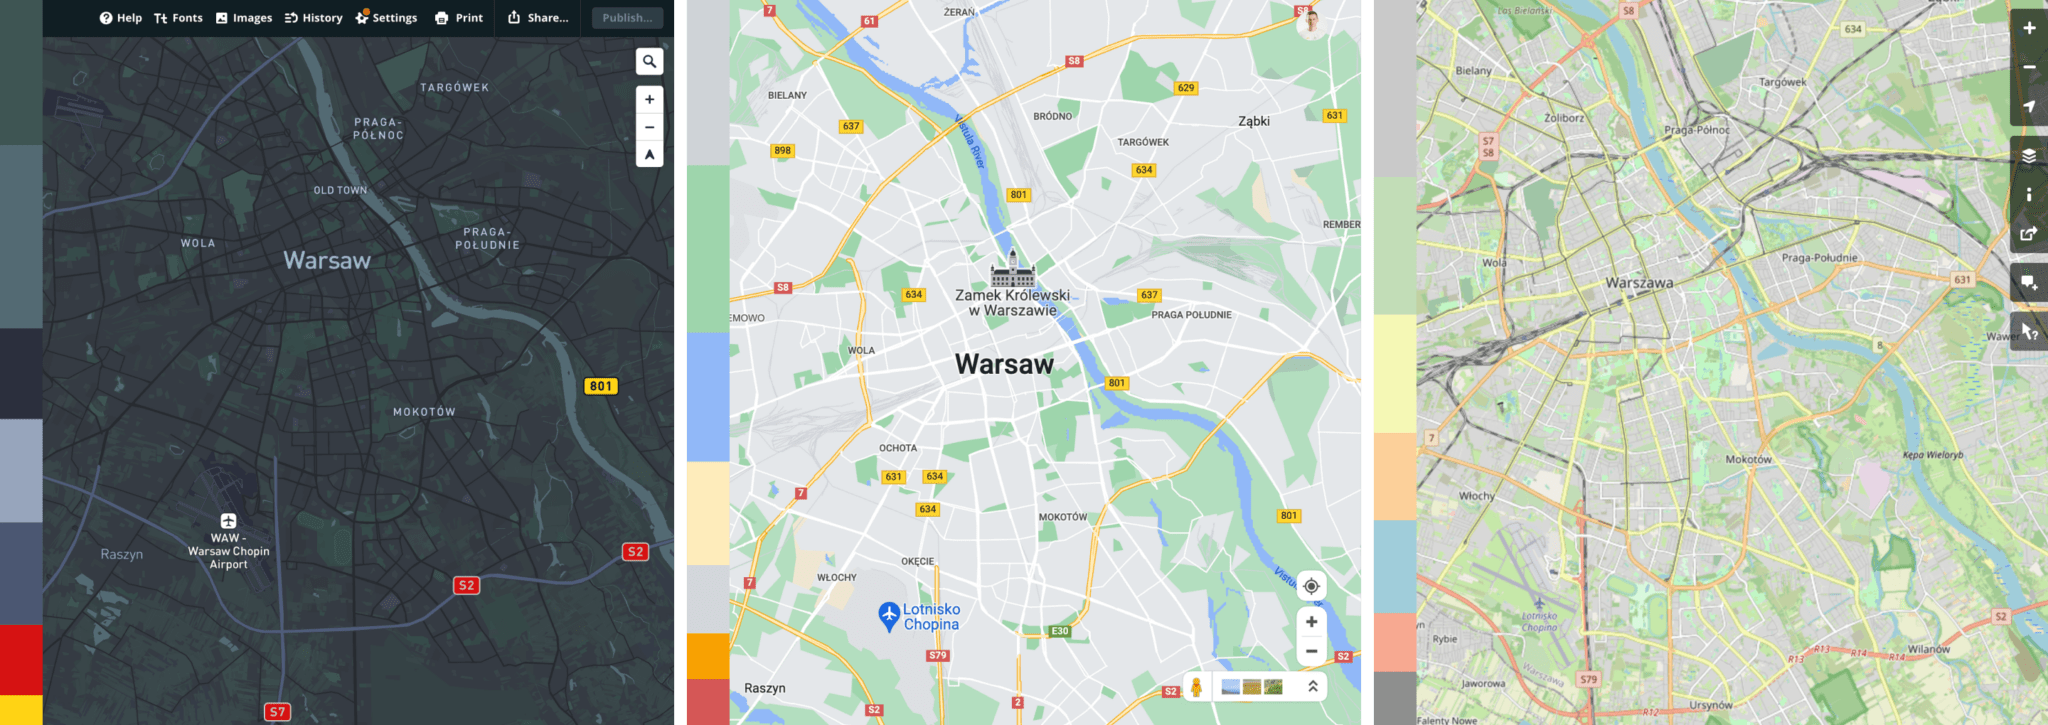Open the Layers icon on OpenStreetMap panel
This screenshot has width=2048, height=725.
(x=2029, y=155)
